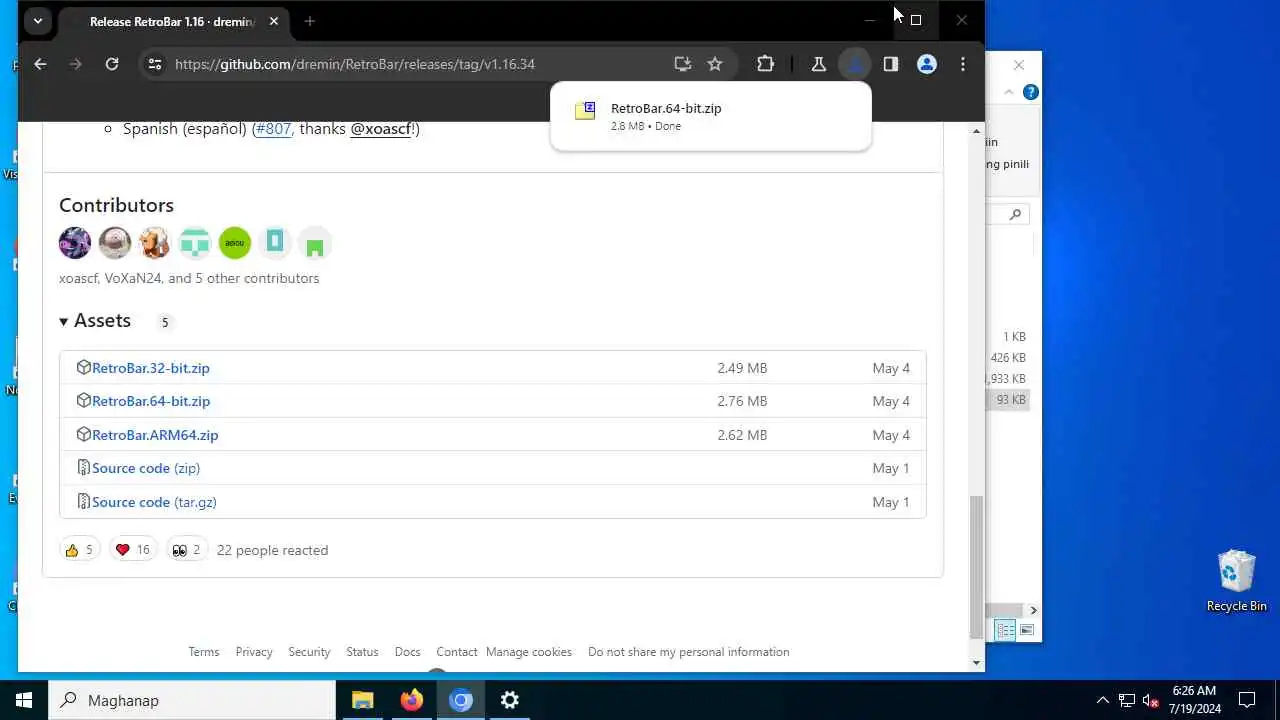Click the page vertical scrollbar thumb
The height and width of the screenshot is (720, 1280).
click(x=976, y=567)
